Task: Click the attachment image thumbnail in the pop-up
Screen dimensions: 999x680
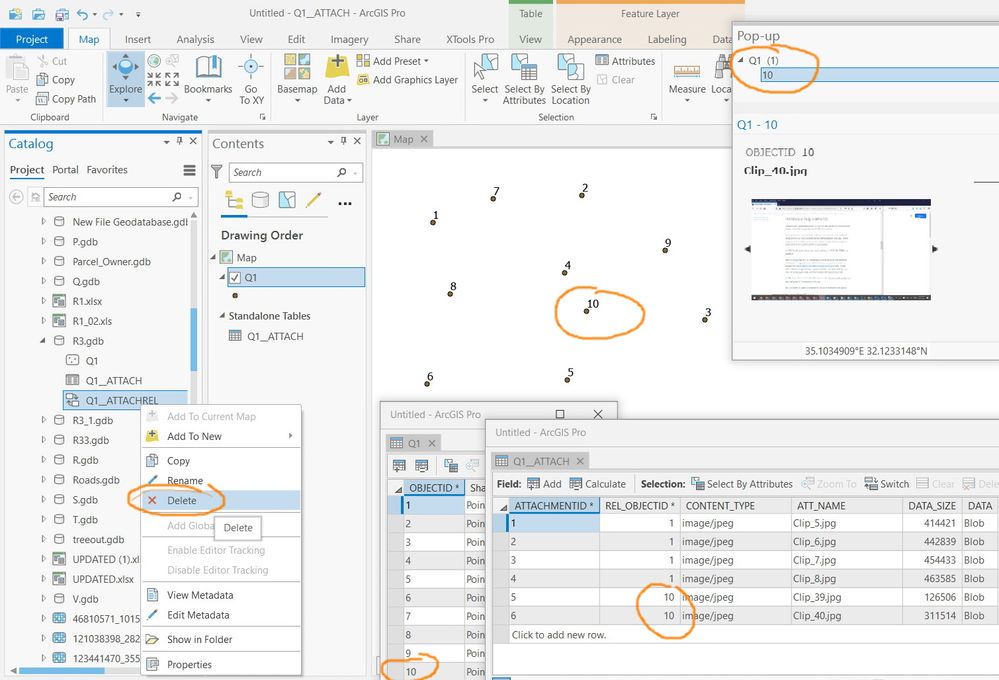Action: 841,250
